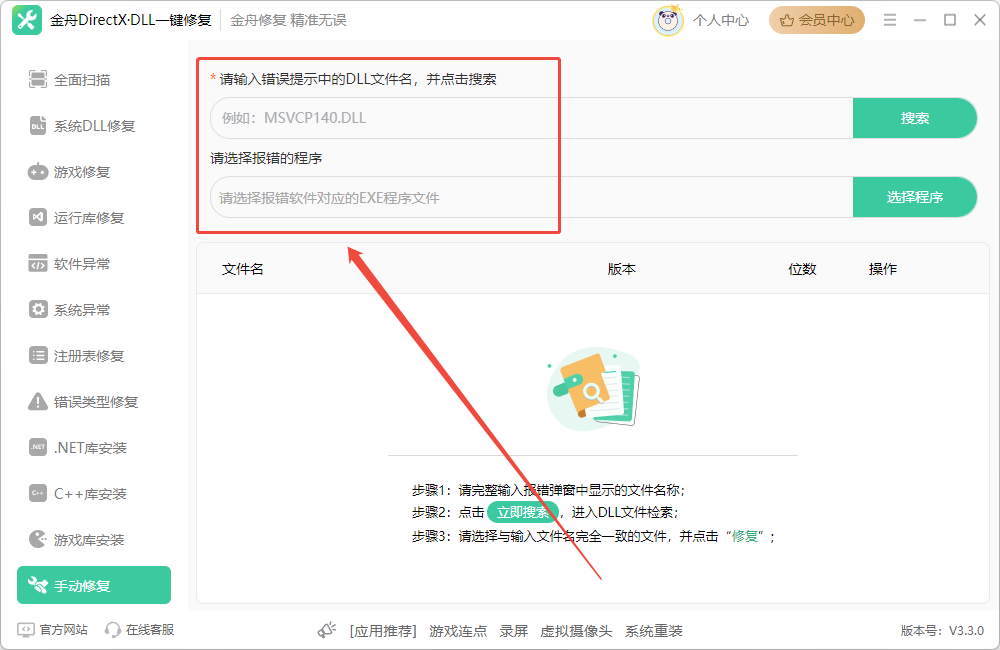
Task: Click the 选择程序 button
Action: [x=915, y=197]
